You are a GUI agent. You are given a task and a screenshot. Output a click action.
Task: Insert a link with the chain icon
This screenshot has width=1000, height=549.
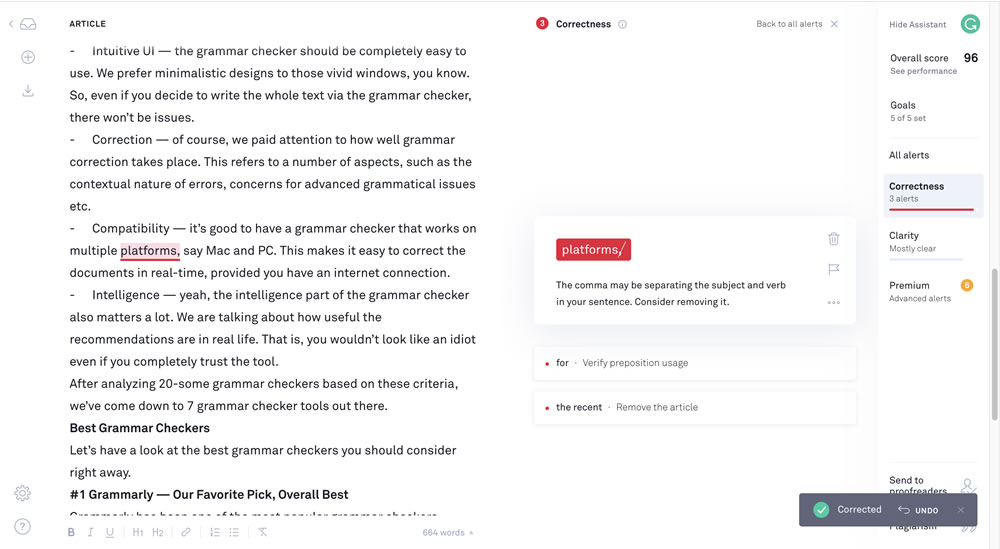(186, 532)
